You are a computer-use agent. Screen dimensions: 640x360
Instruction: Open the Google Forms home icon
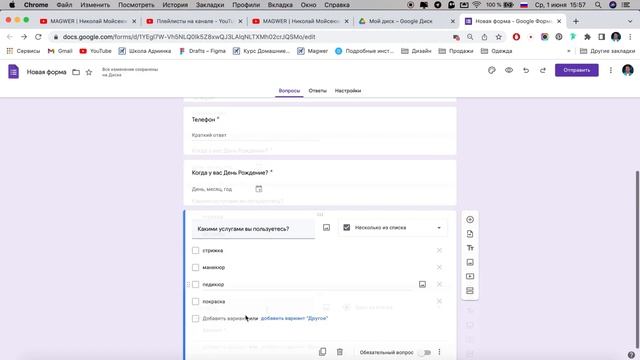(13, 72)
